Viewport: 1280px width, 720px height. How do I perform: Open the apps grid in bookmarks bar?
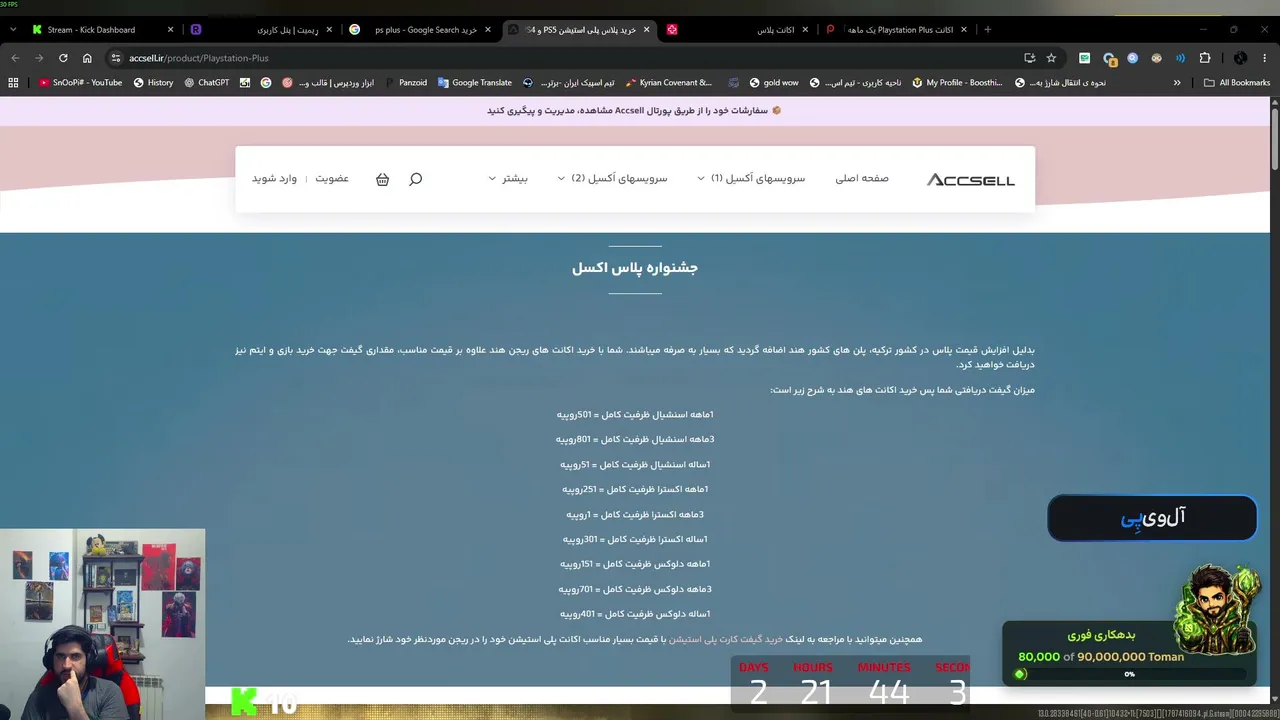[13, 83]
